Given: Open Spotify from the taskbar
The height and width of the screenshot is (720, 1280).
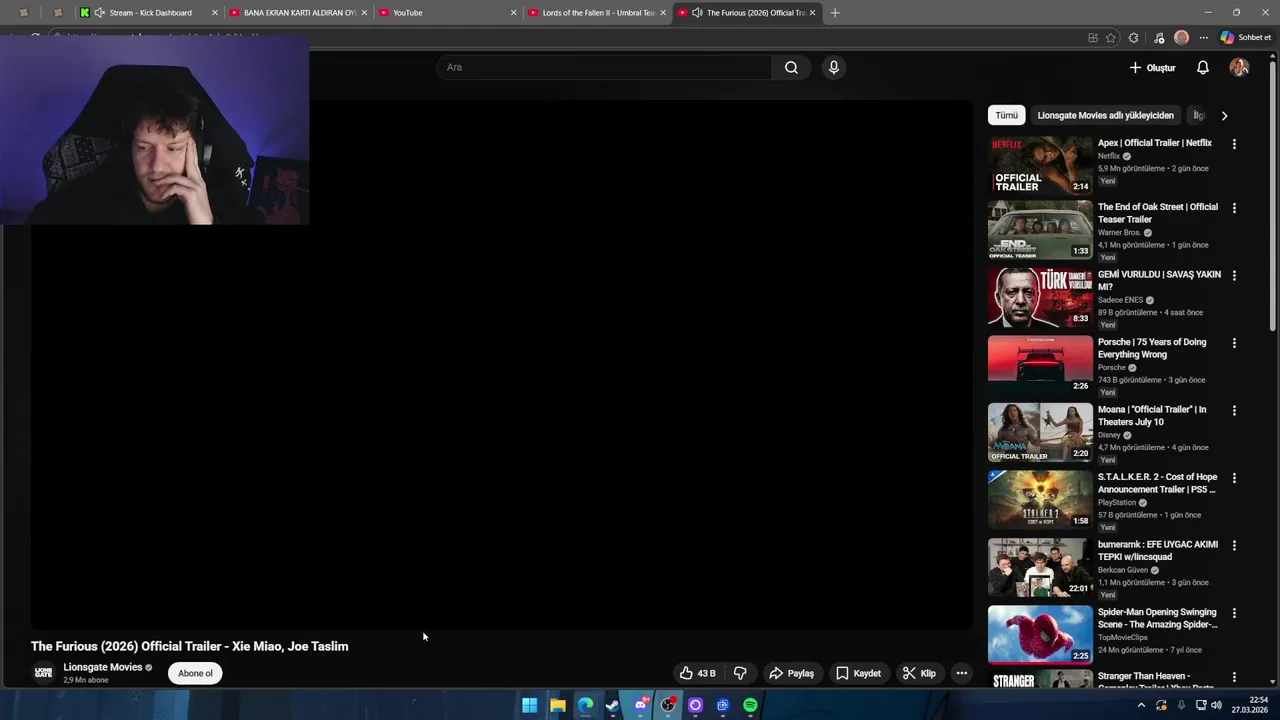Looking at the screenshot, I should point(750,705).
